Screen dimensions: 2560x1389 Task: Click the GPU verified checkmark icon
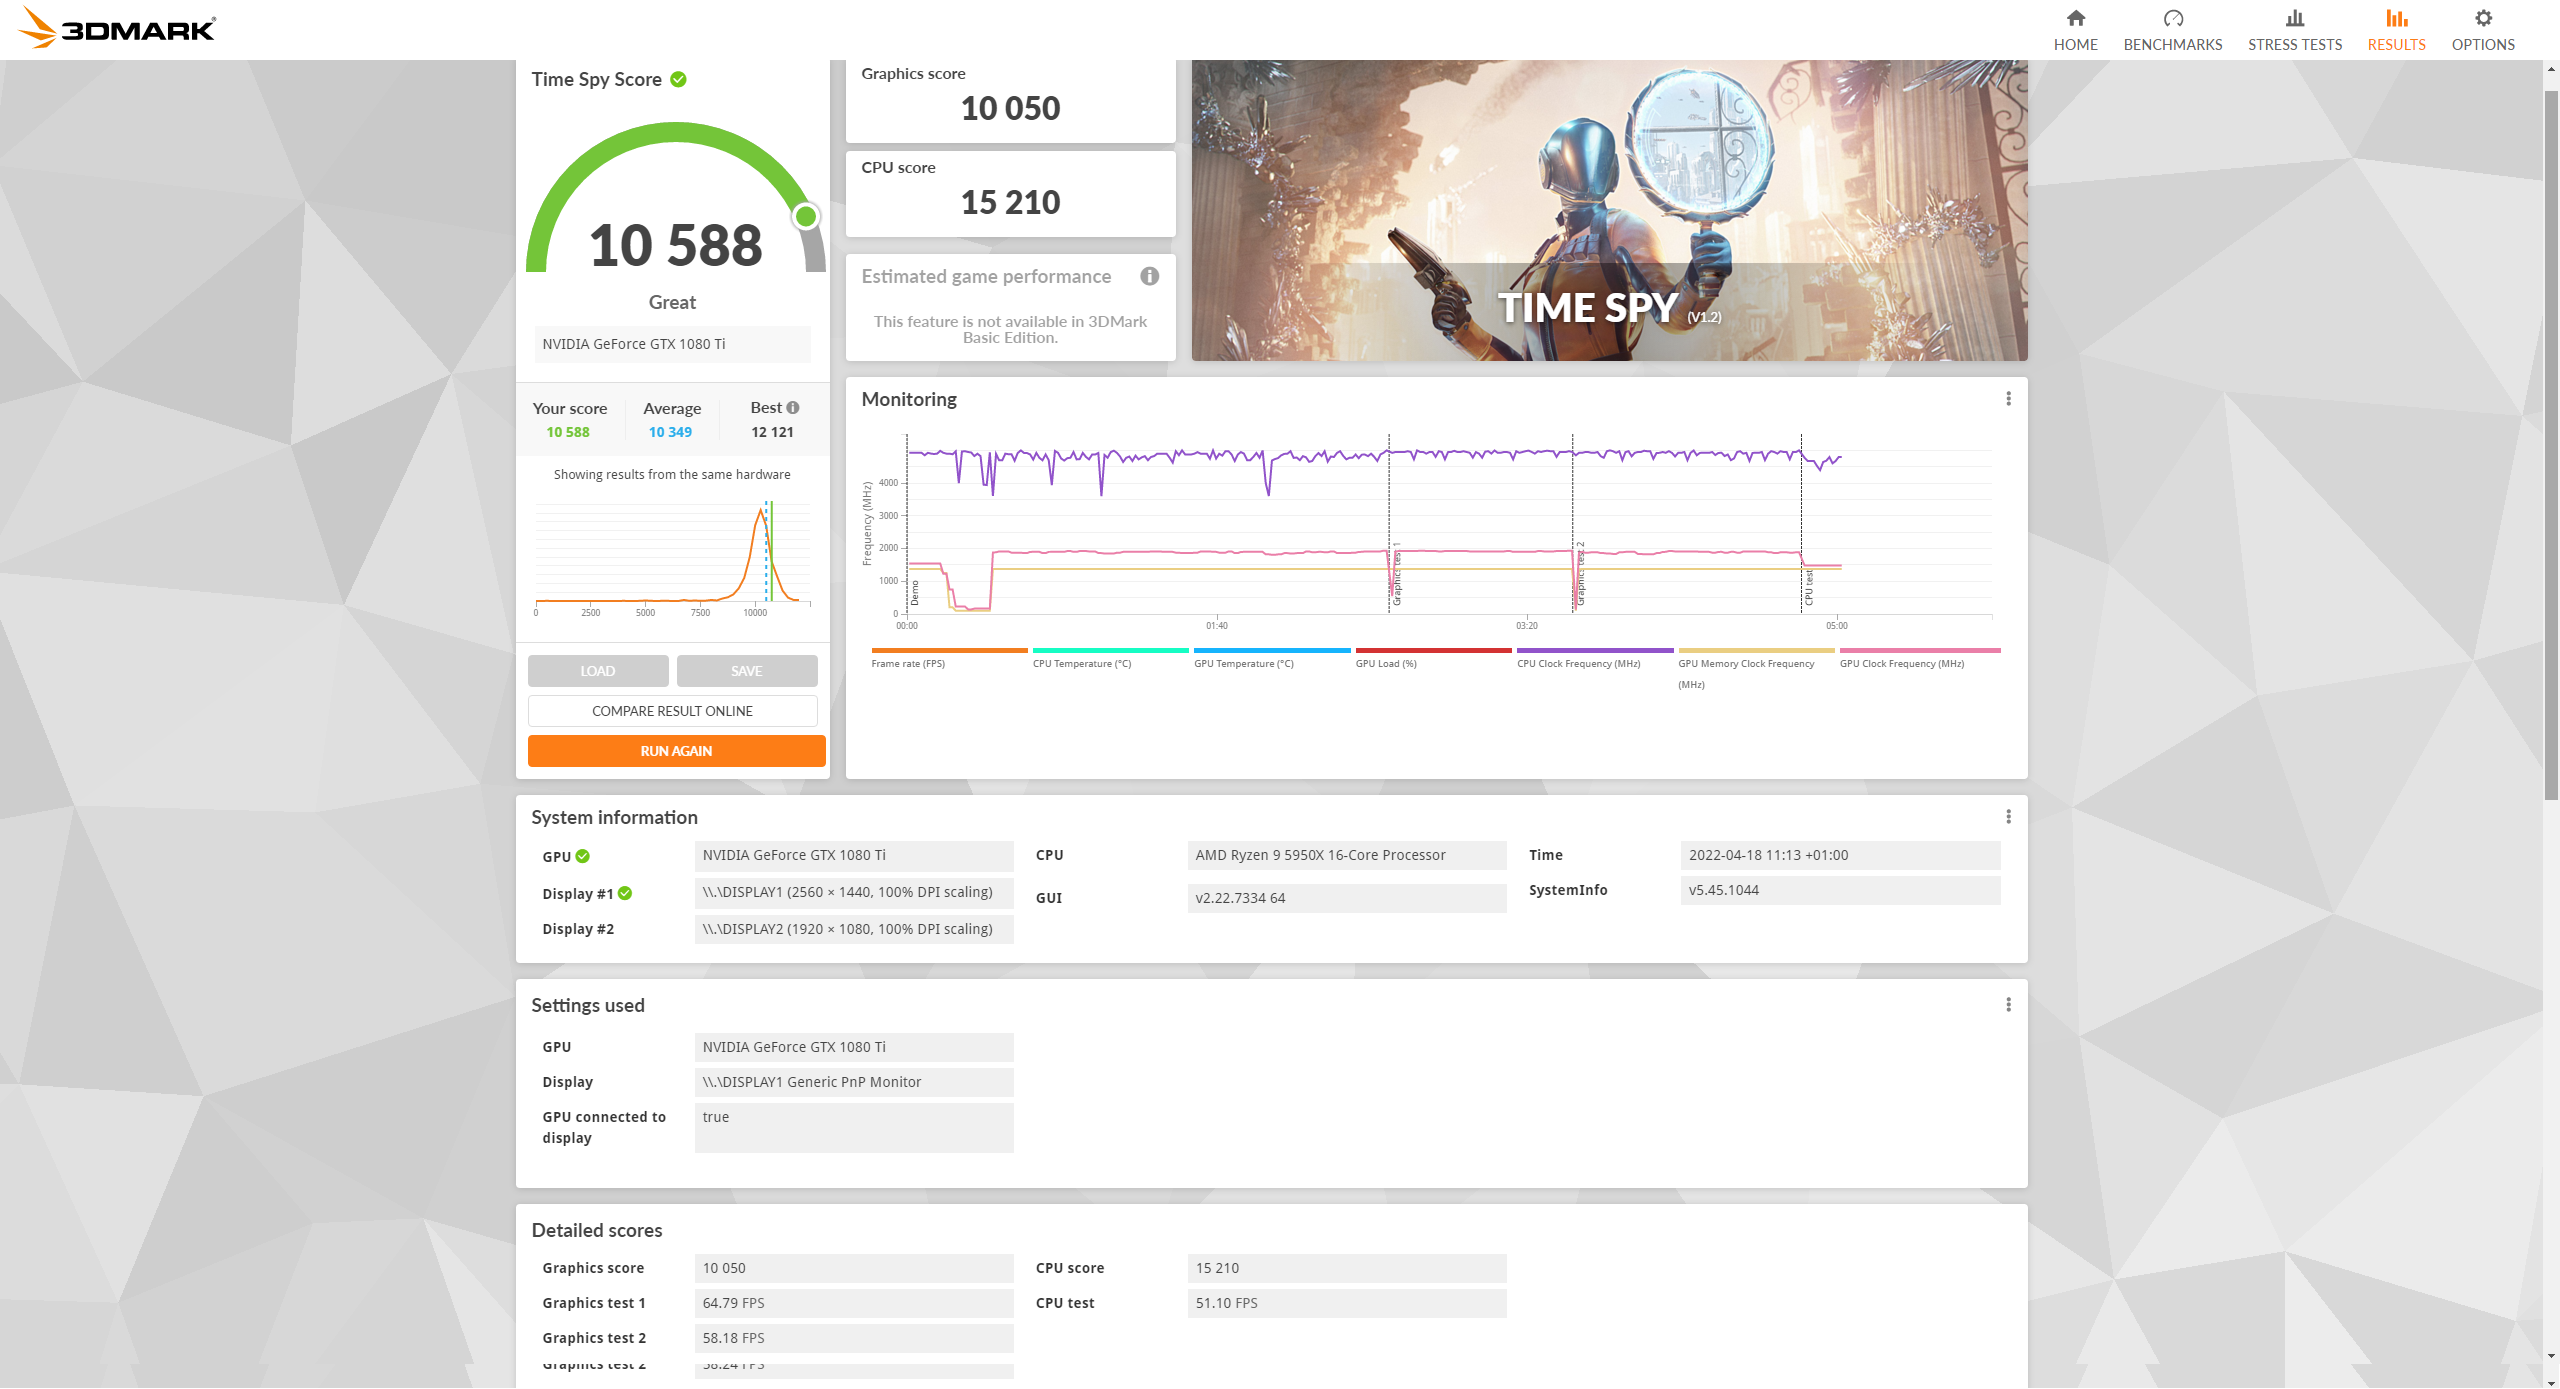583,856
